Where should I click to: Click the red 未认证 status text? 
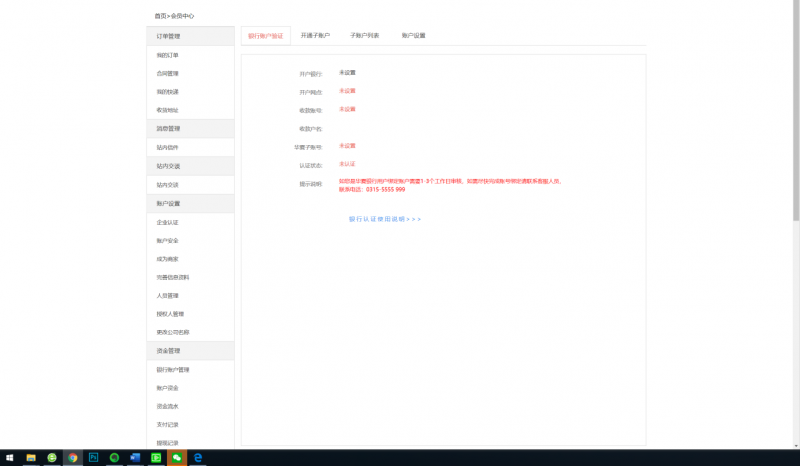[347, 164]
